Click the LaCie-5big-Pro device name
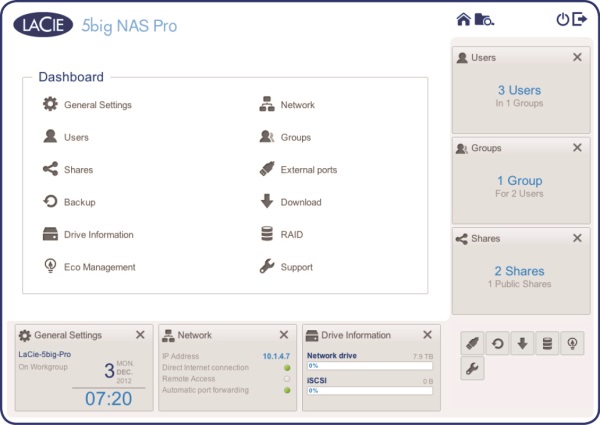Viewport: 600px width, 425px height. click(x=45, y=355)
